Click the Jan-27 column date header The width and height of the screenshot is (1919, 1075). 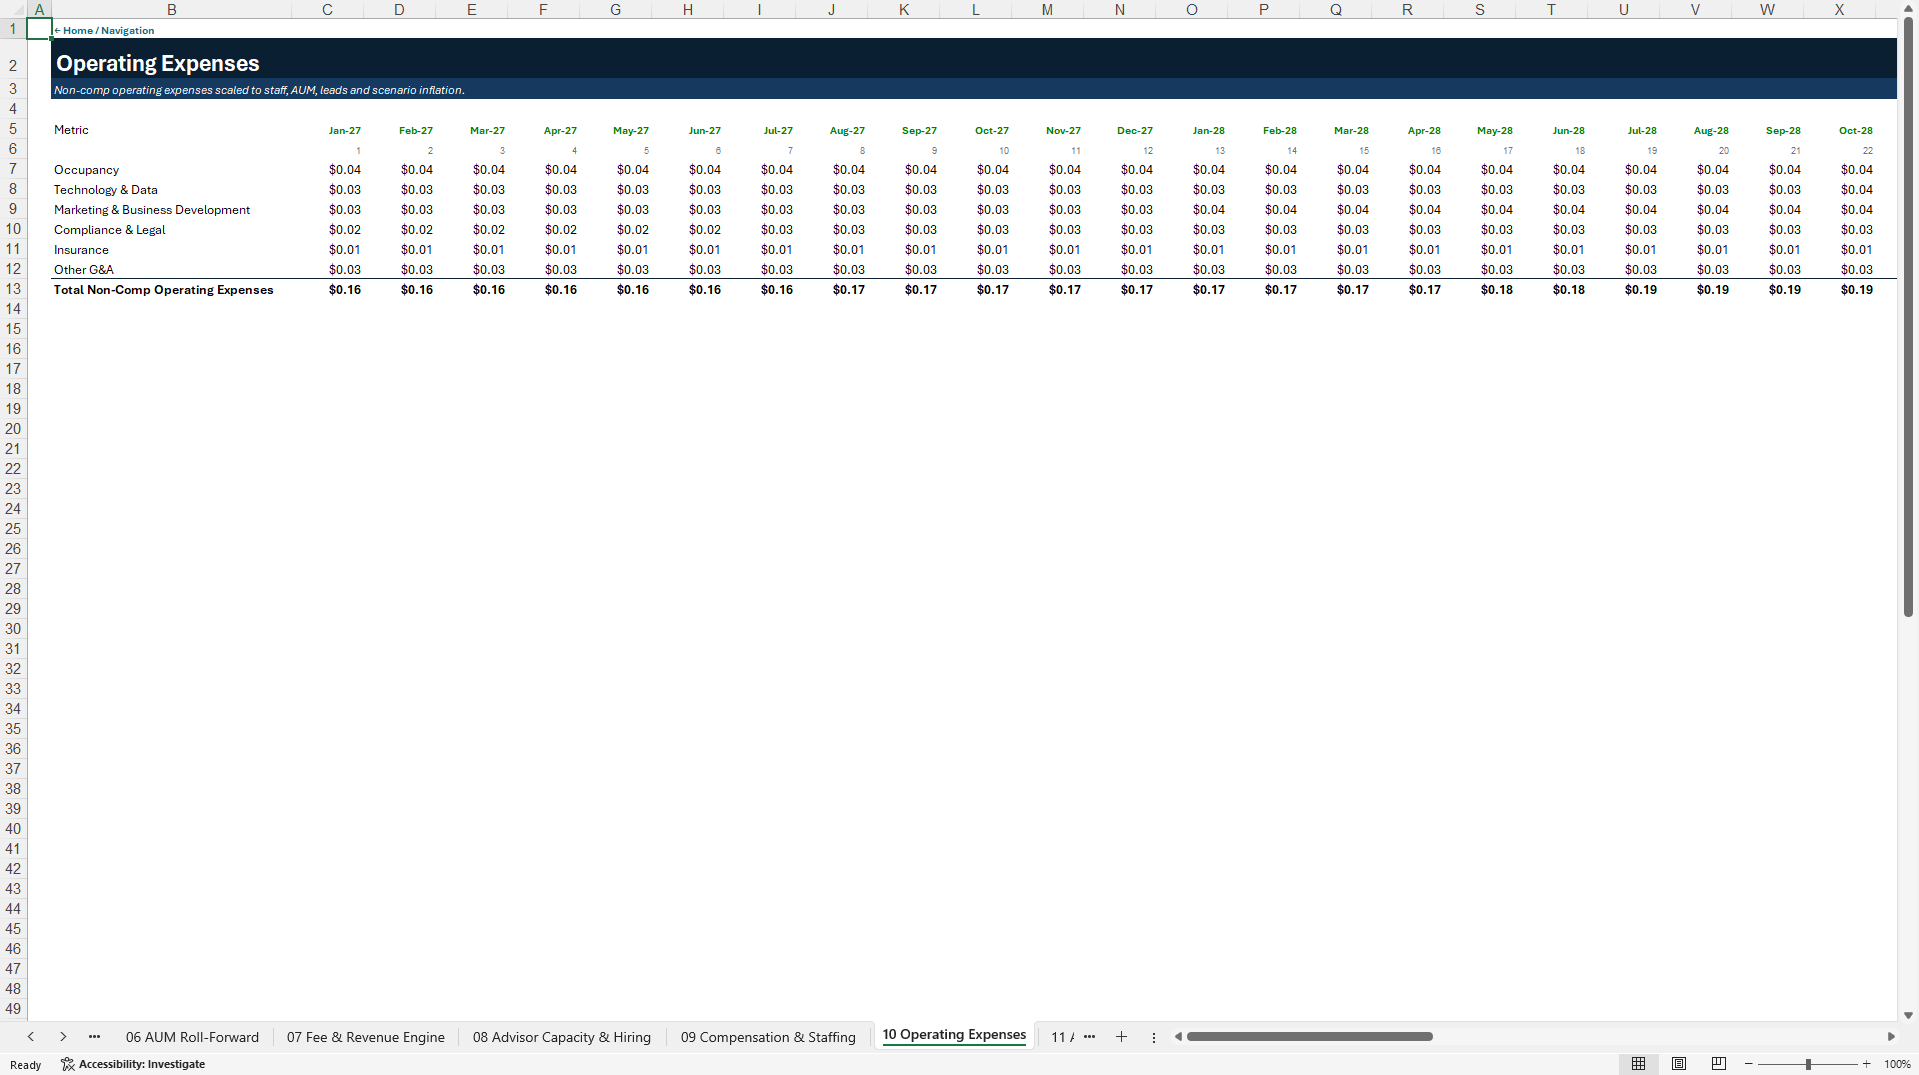[345, 131]
